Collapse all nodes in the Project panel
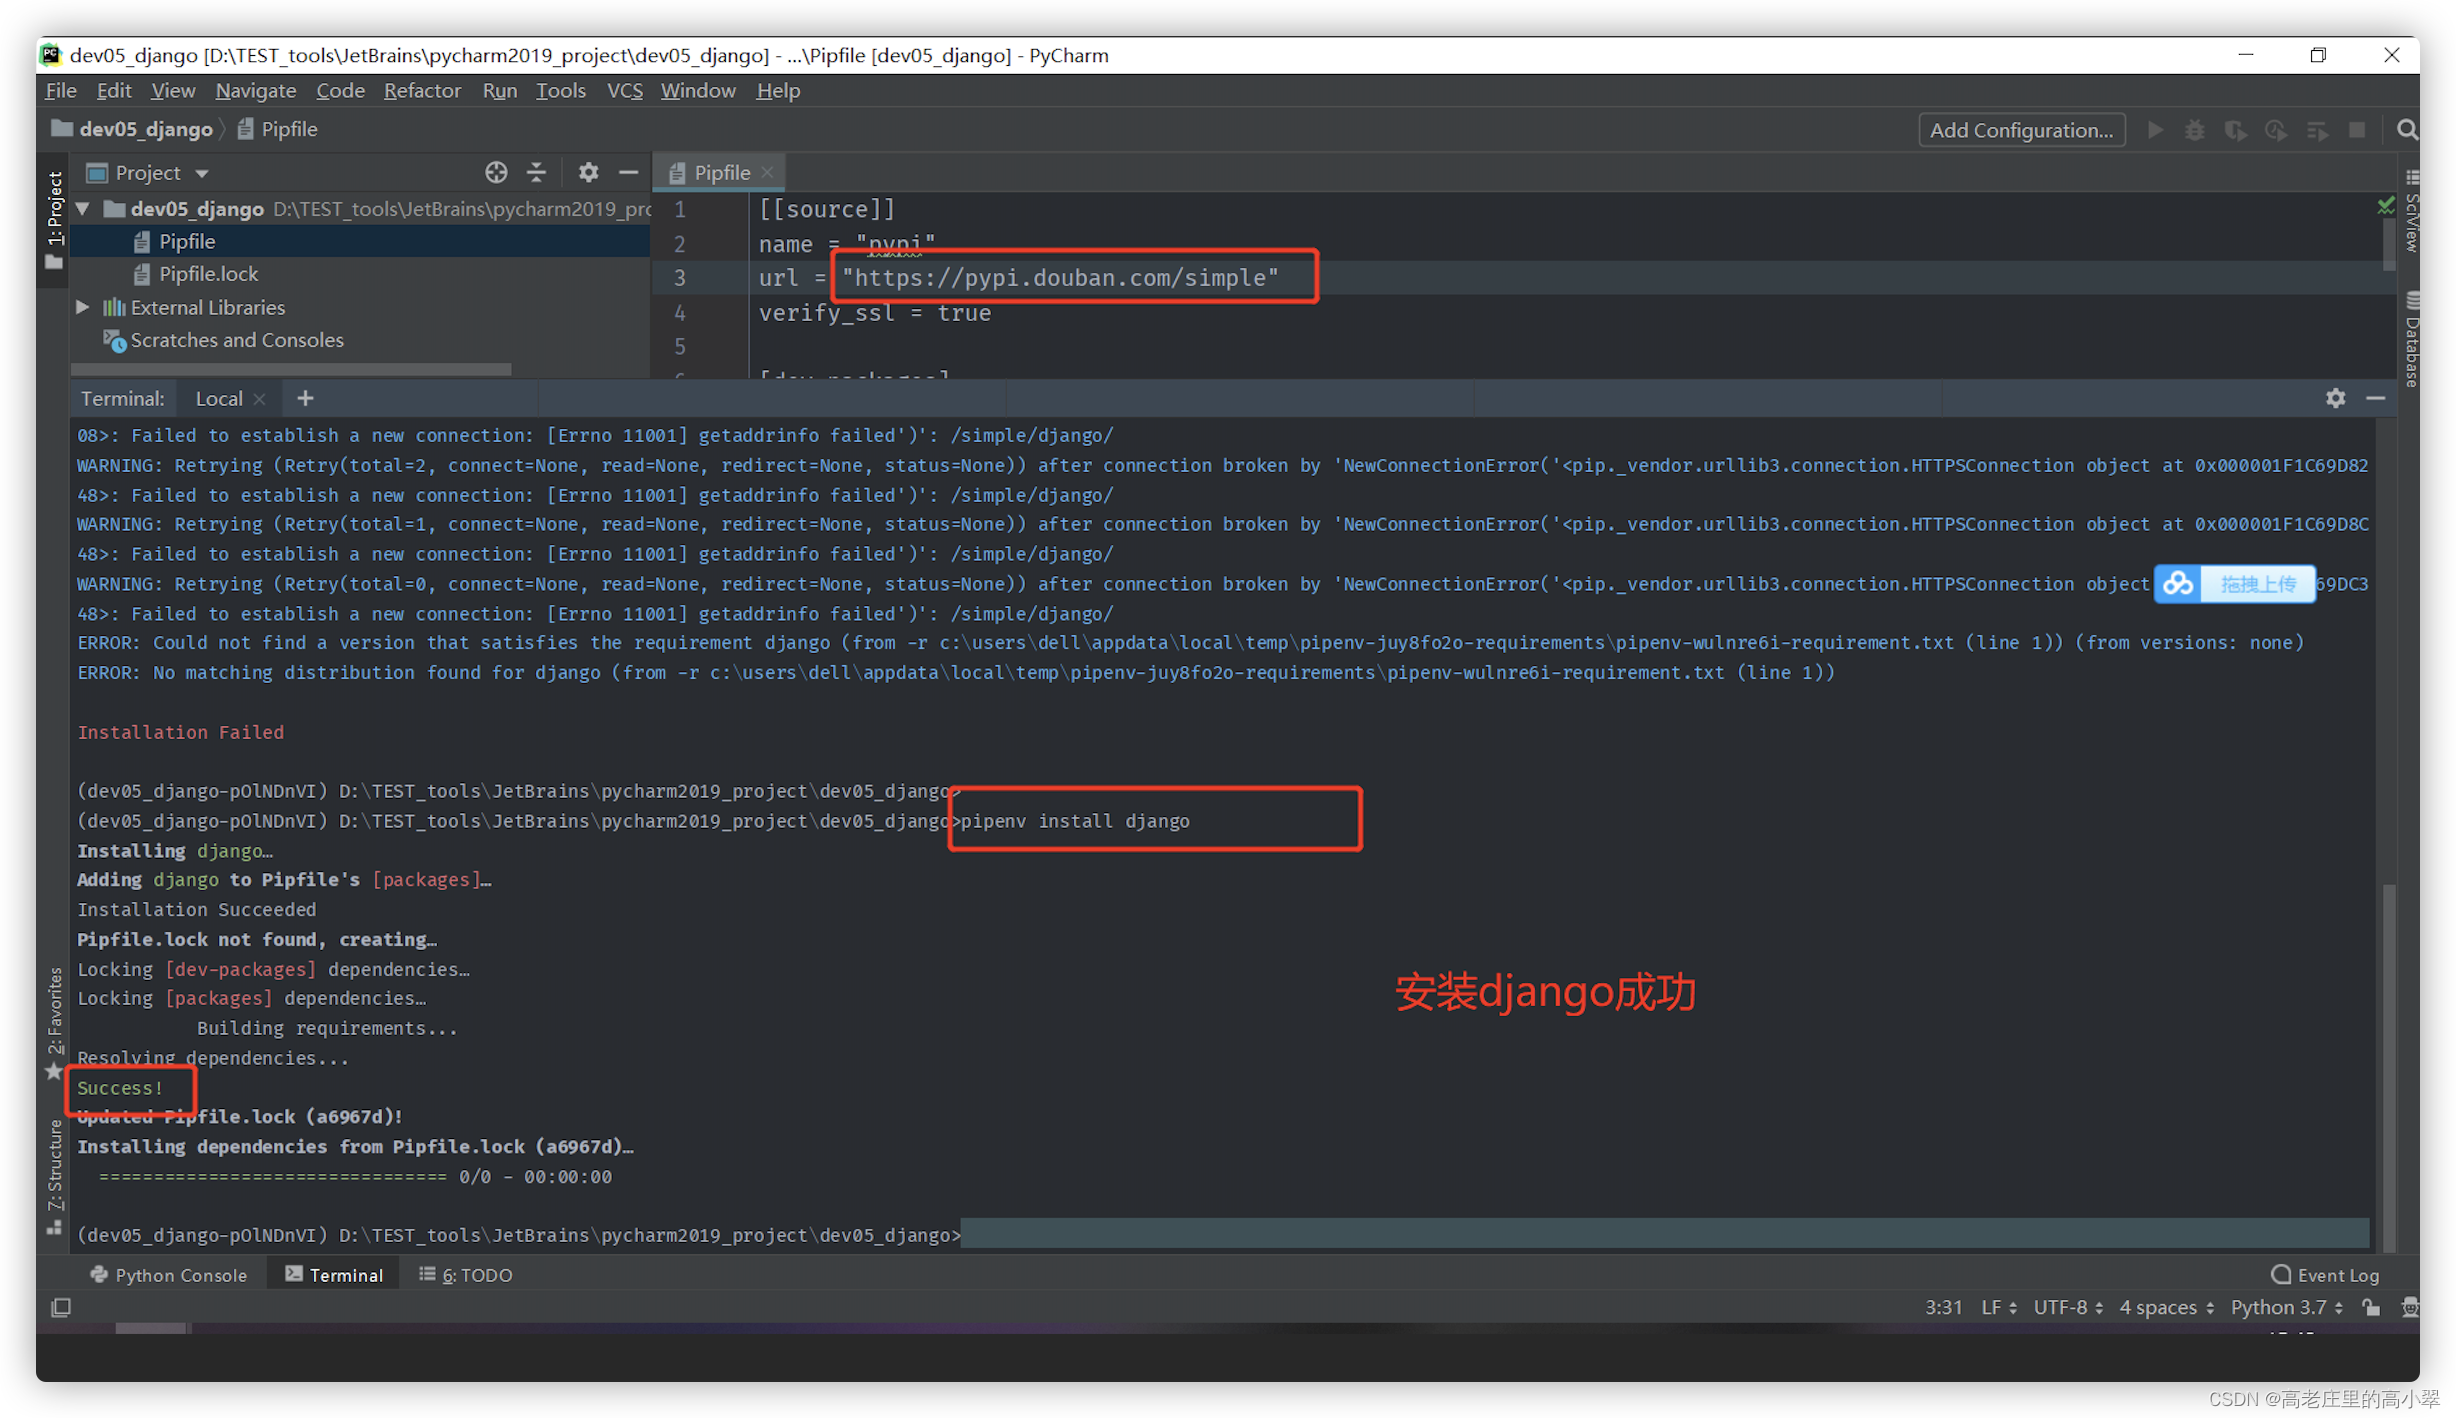Viewport: 2456px width, 1418px height. tap(537, 172)
